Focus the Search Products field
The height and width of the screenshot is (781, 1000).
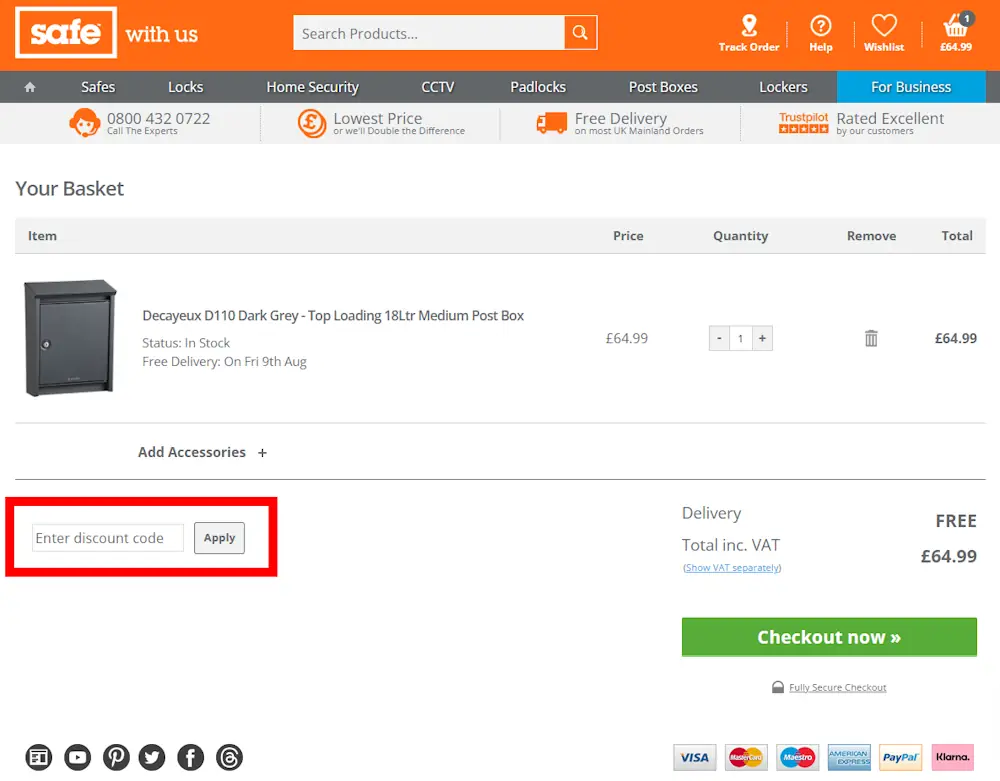click(x=429, y=33)
